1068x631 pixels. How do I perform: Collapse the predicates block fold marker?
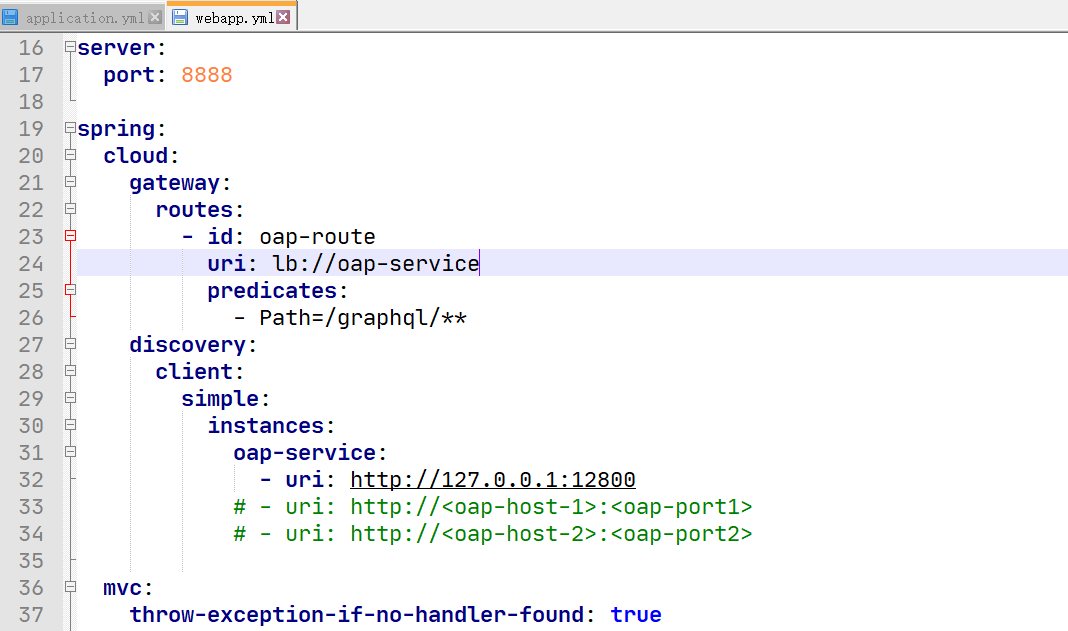[x=70, y=290]
